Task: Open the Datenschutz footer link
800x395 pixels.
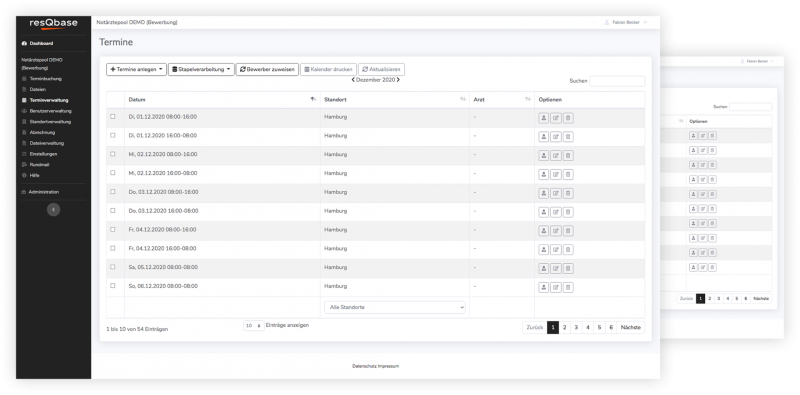Action: coord(364,366)
